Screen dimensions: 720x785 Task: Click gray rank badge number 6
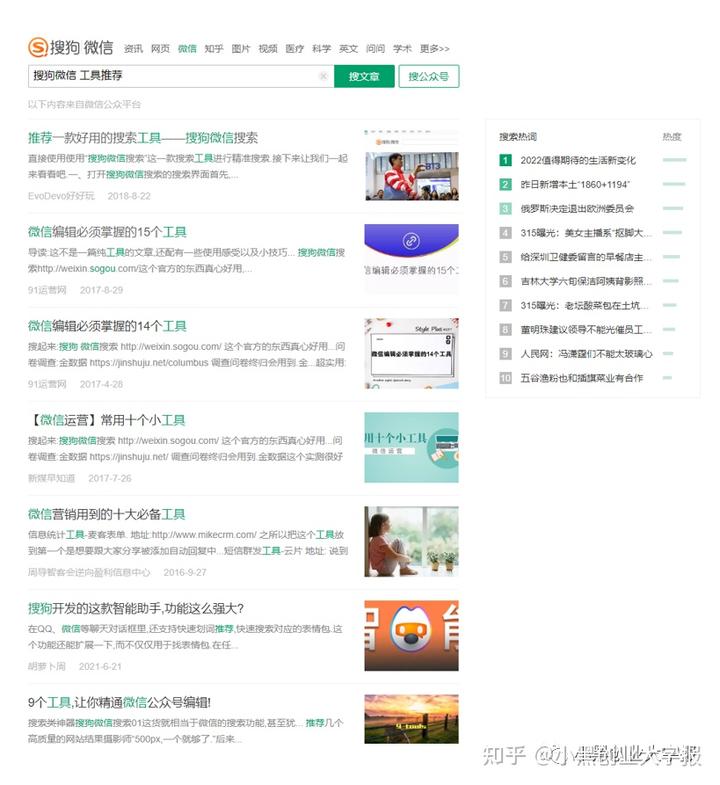[505, 281]
